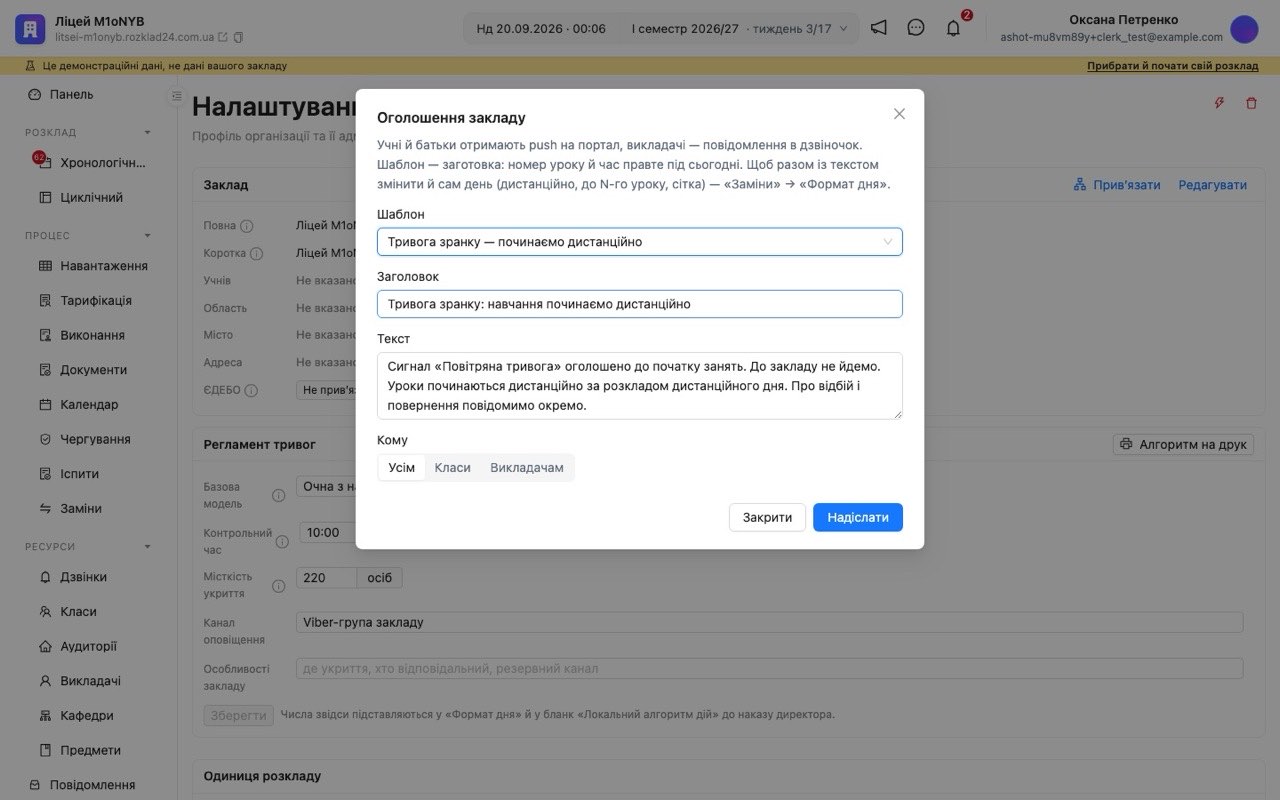1280x800 pixels.
Task: Click the red trash delete icon
Action: (x=1251, y=103)
